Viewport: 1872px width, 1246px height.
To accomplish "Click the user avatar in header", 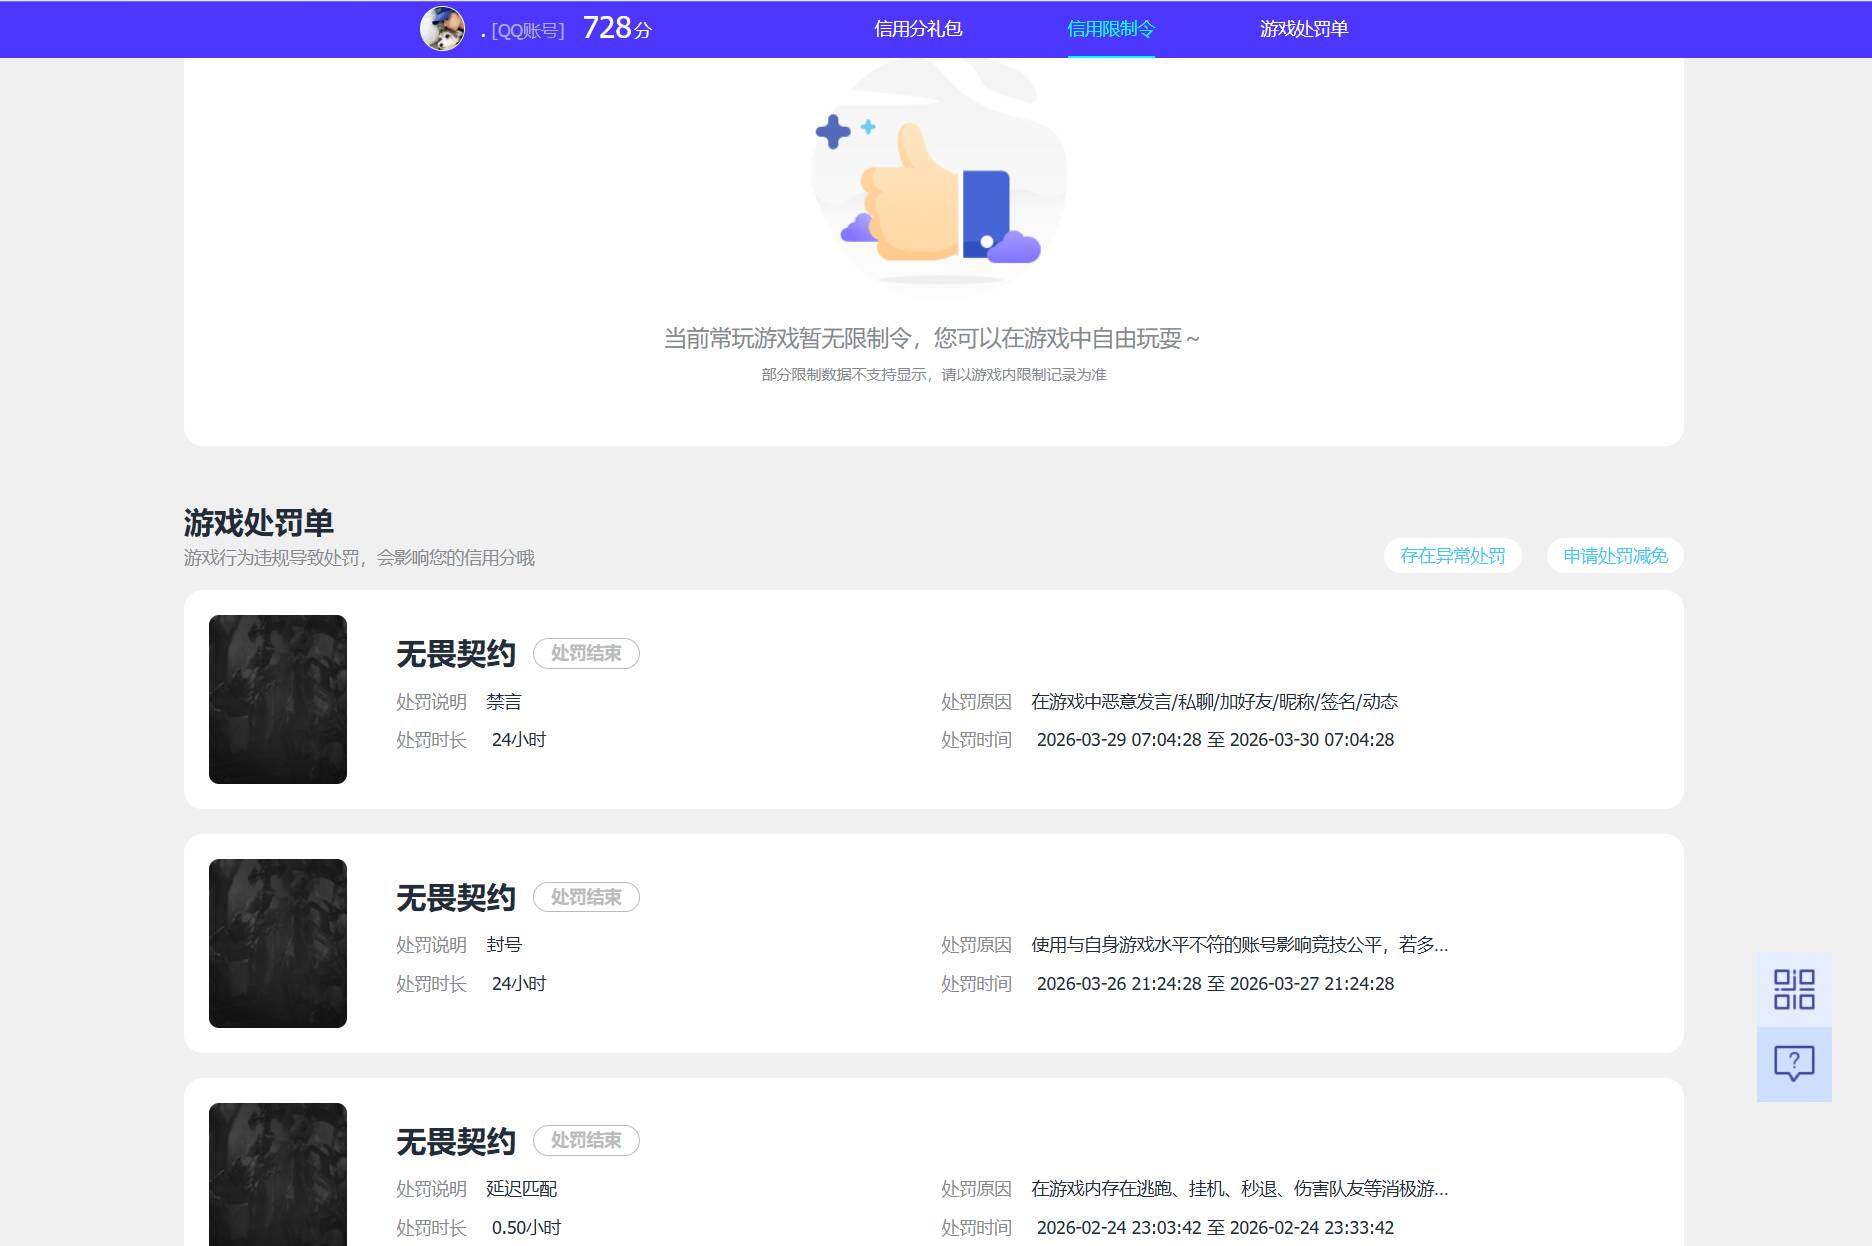I will pos(442,29).
